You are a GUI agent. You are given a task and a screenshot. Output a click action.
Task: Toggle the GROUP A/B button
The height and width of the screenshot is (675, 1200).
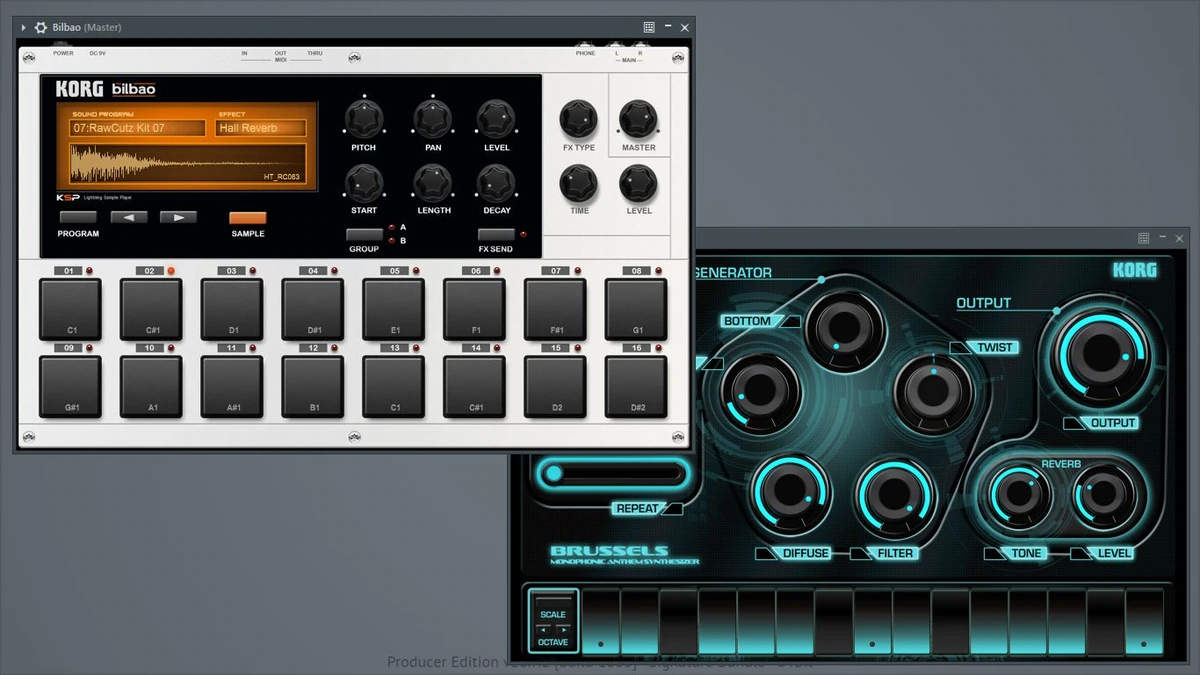pos(364,235)
